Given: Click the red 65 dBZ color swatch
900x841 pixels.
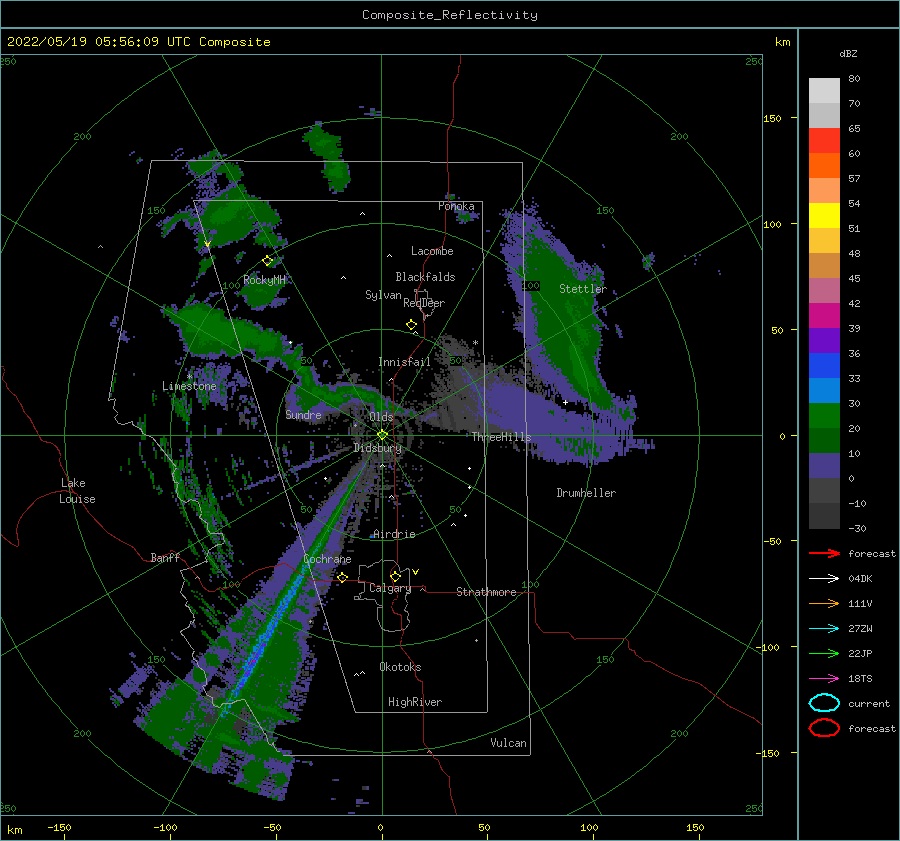Looking at the screenshot, I should click(x=824, y=141).
